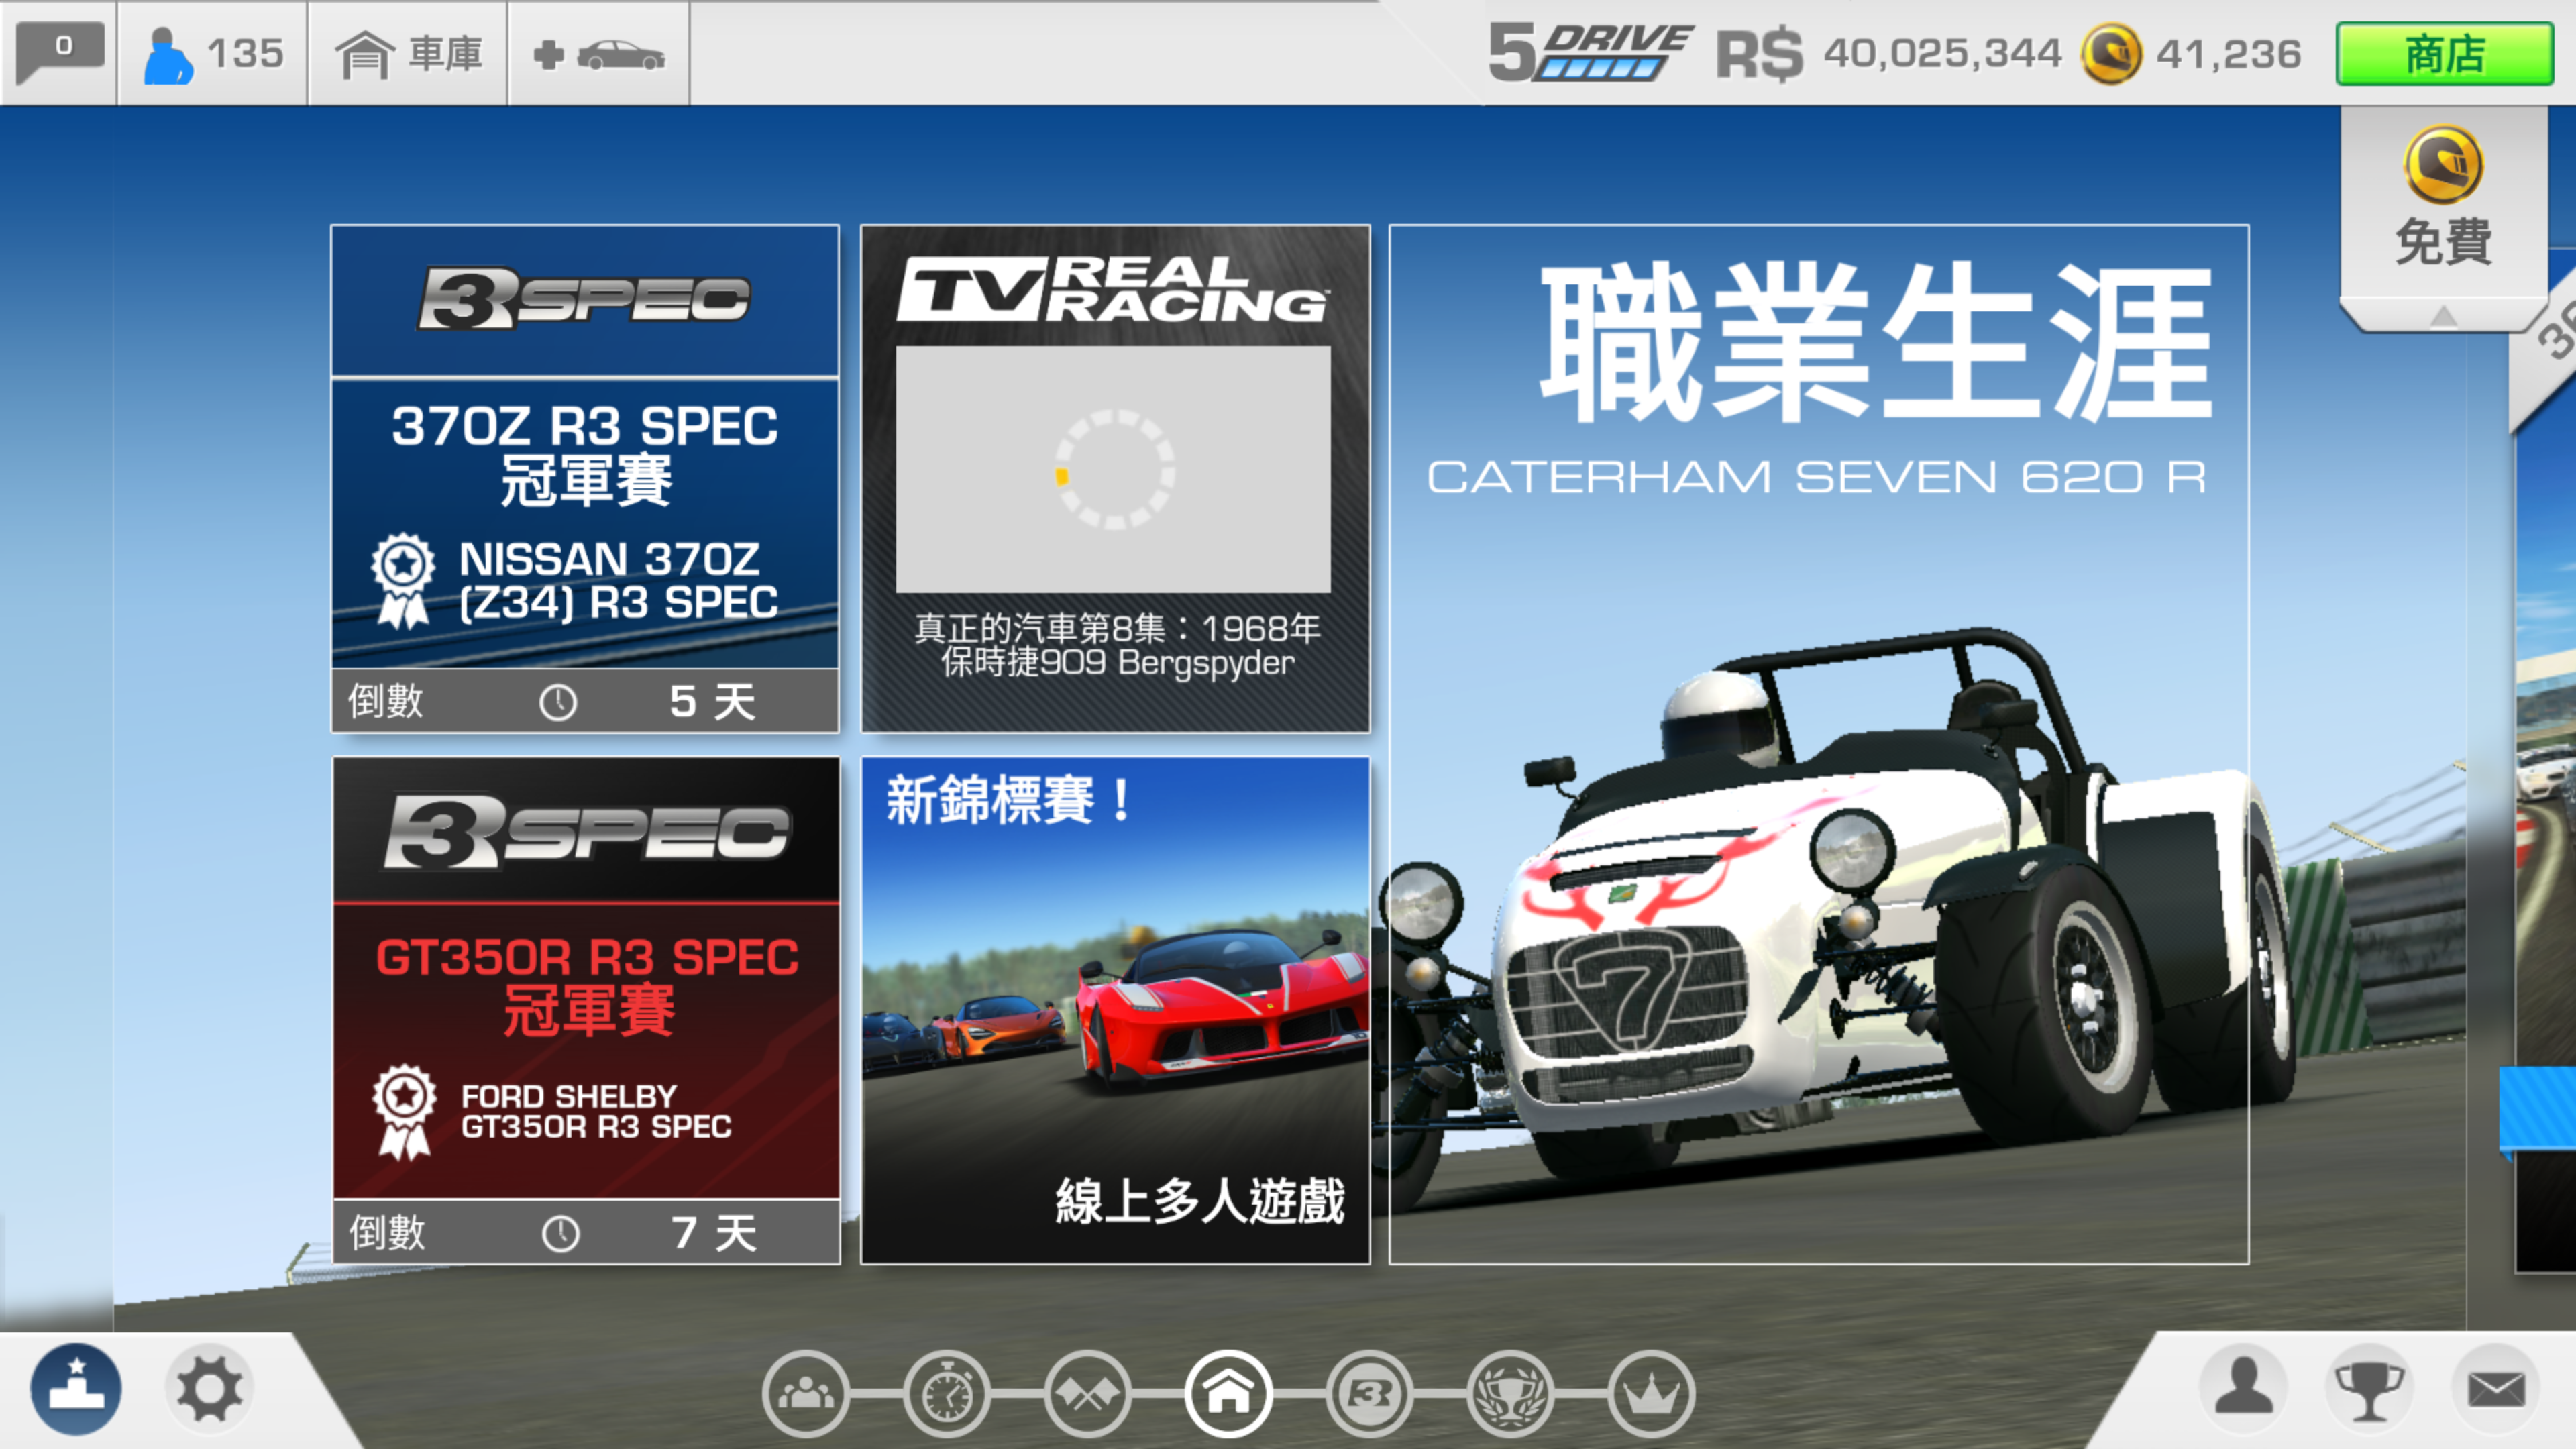Open 職業生涯 career Caterham card
The width and height of the screenshot is (2576, 1449).
(x=1819, y=744)
